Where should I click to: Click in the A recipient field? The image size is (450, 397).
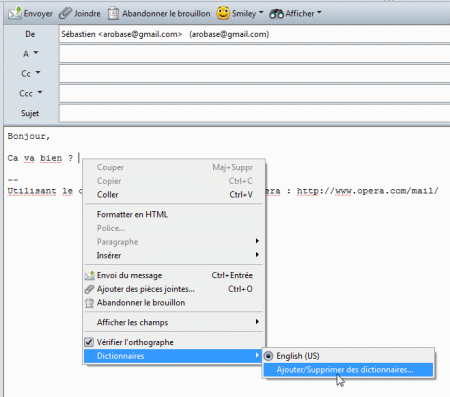tap(255, 54)
